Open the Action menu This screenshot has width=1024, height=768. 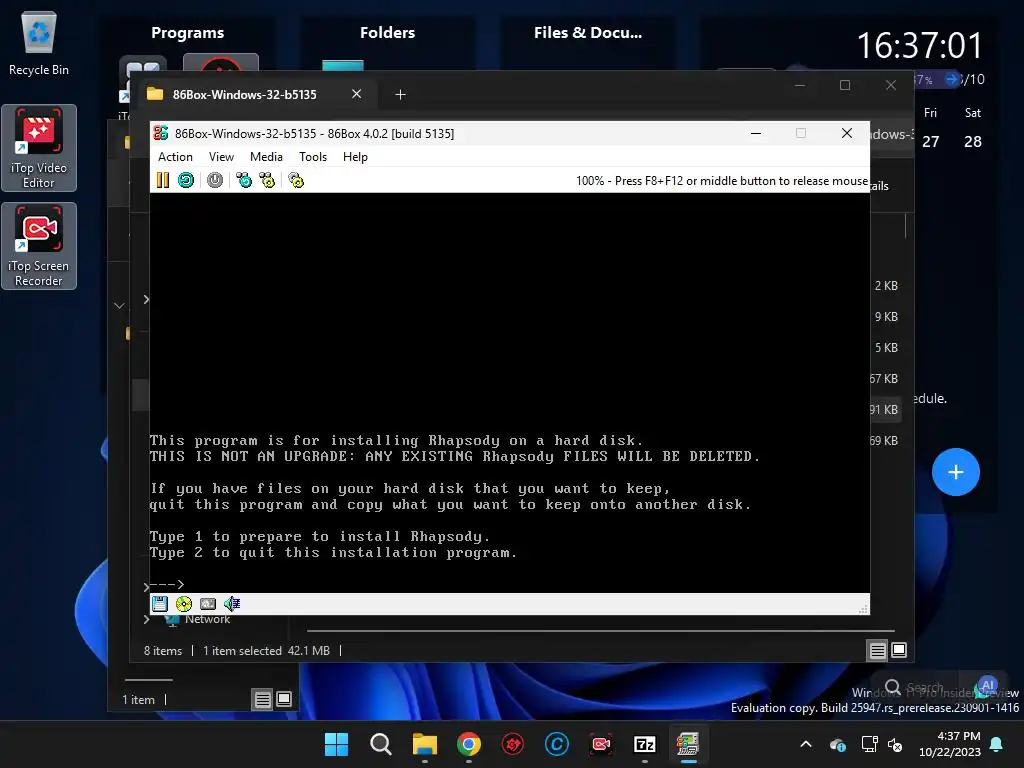[175, 157]
